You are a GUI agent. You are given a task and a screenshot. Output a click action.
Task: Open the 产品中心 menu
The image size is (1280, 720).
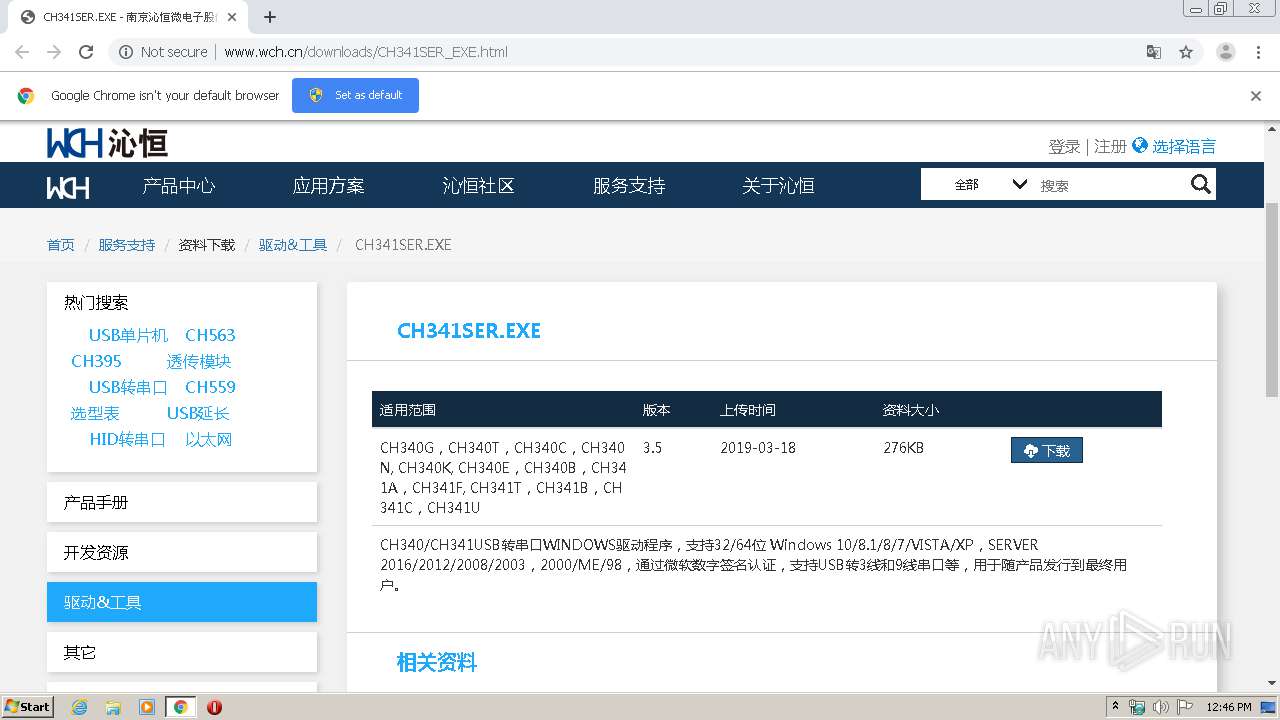[x=179, y=186]
